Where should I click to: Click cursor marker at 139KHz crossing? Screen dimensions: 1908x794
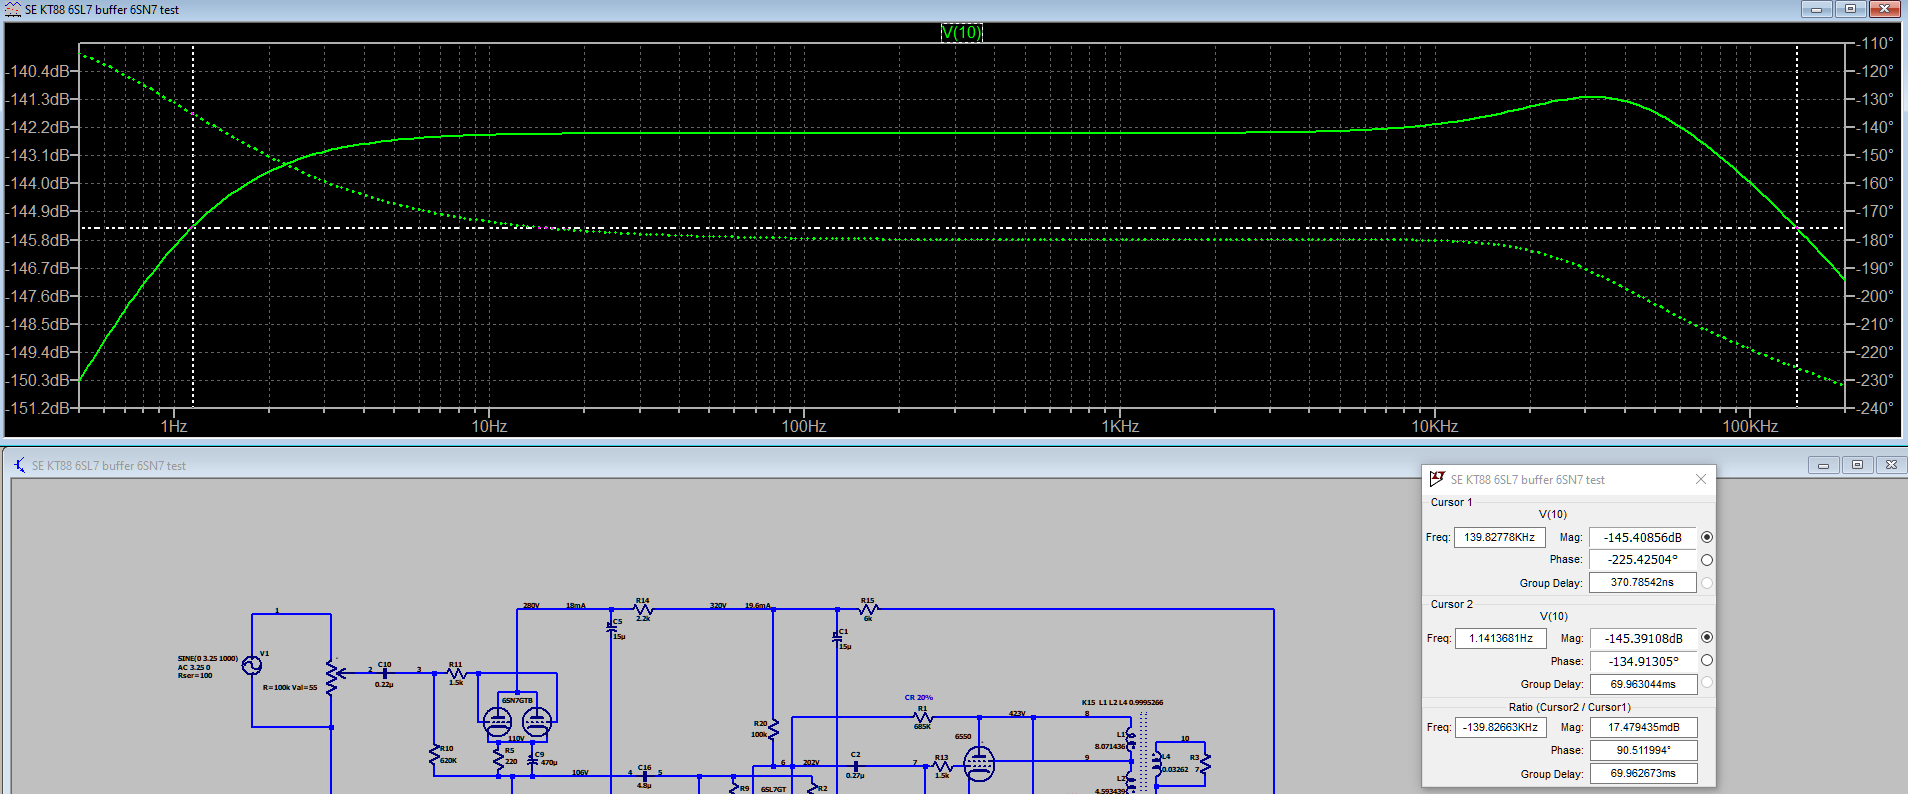[1797, 228]
